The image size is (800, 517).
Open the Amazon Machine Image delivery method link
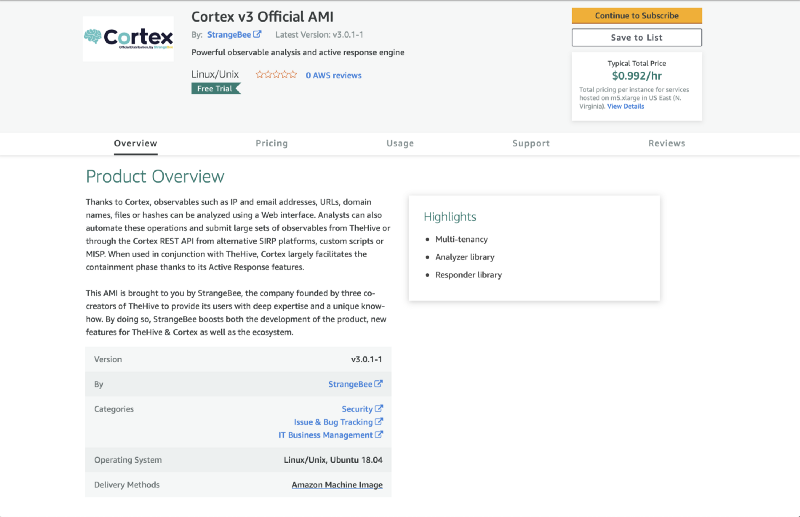tap(336, 485)
